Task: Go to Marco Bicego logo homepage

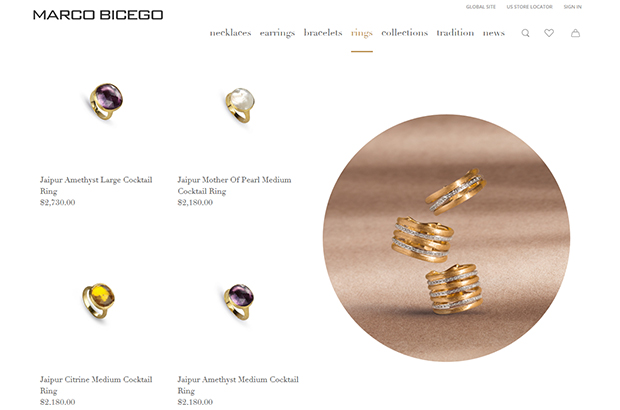Action: point(98,15)
